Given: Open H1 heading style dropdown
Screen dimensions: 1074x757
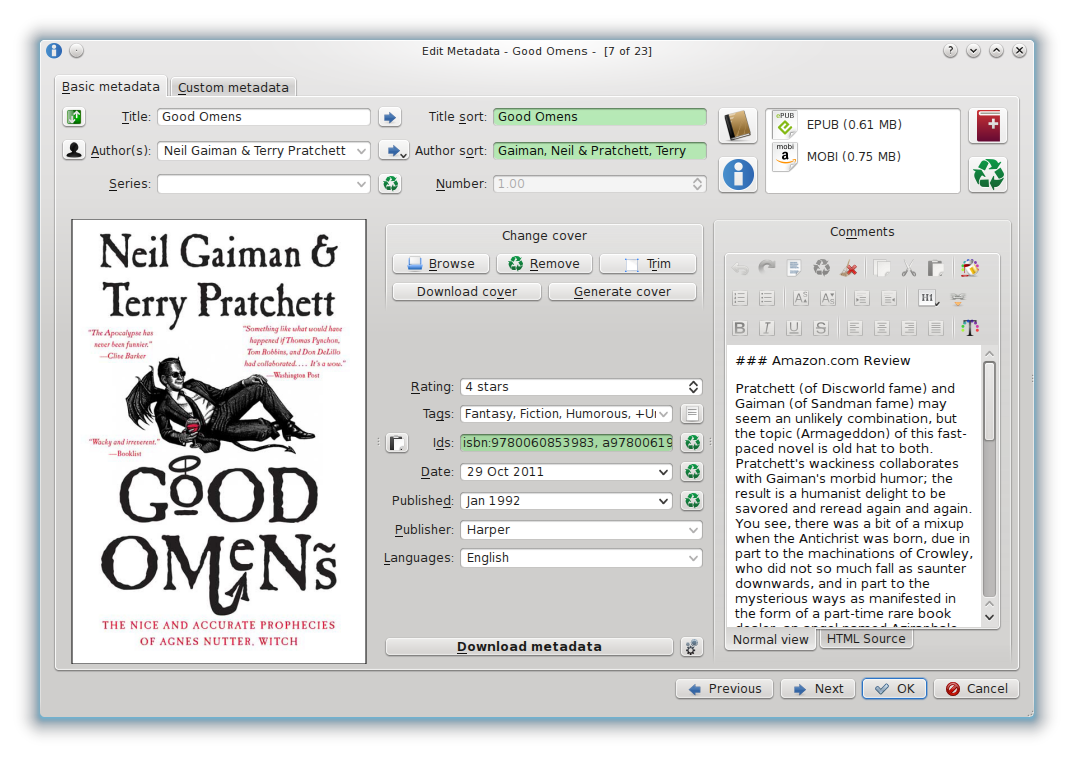Looking at the screenshot, I should coord(927,298).
